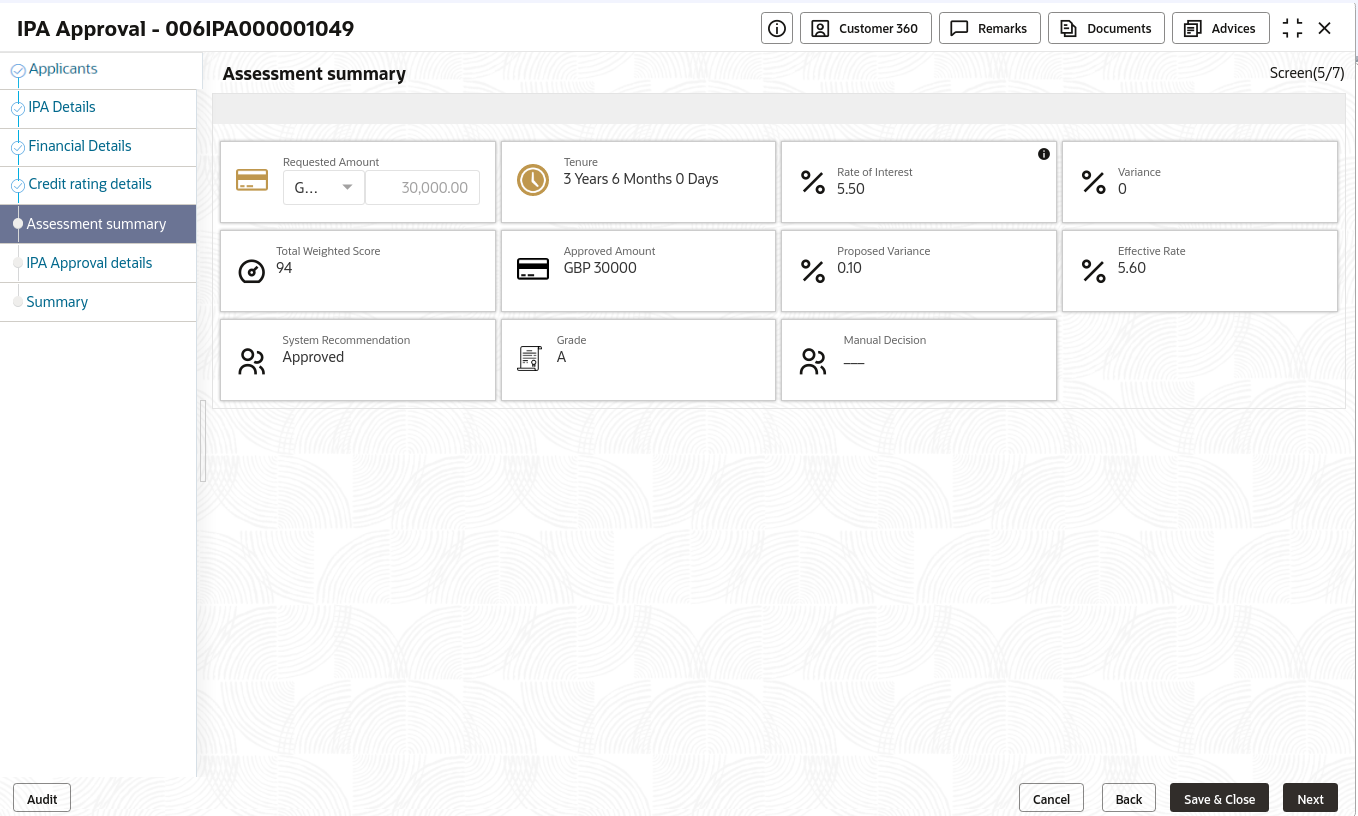
Task: Click the collapse fullscreen icon
Action: pos(1292,28)
